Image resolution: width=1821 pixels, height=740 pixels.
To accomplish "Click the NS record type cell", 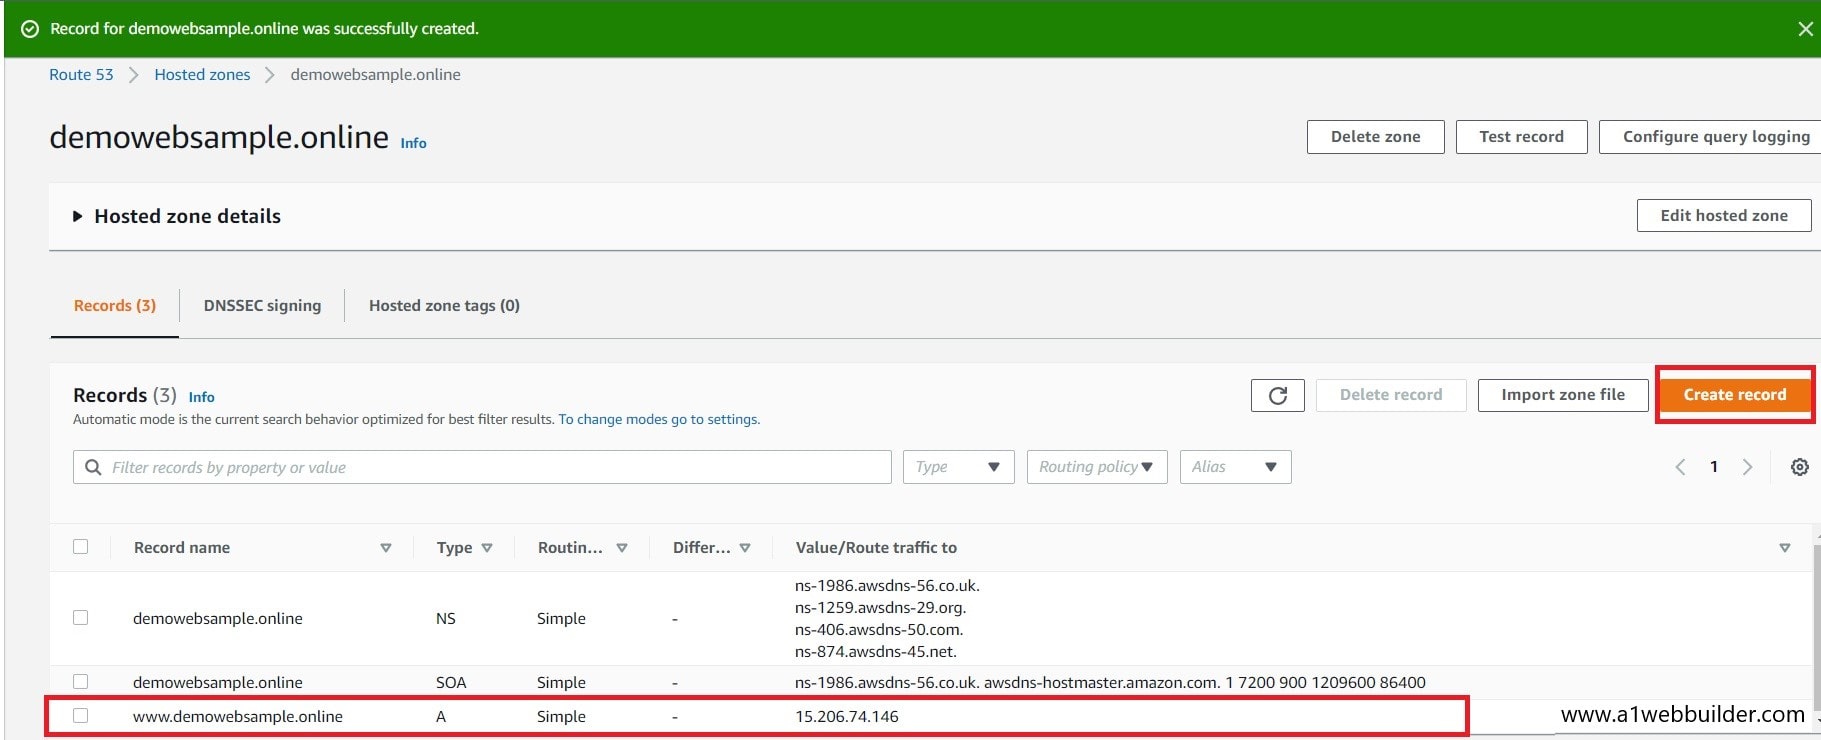I will pos(446,619).
